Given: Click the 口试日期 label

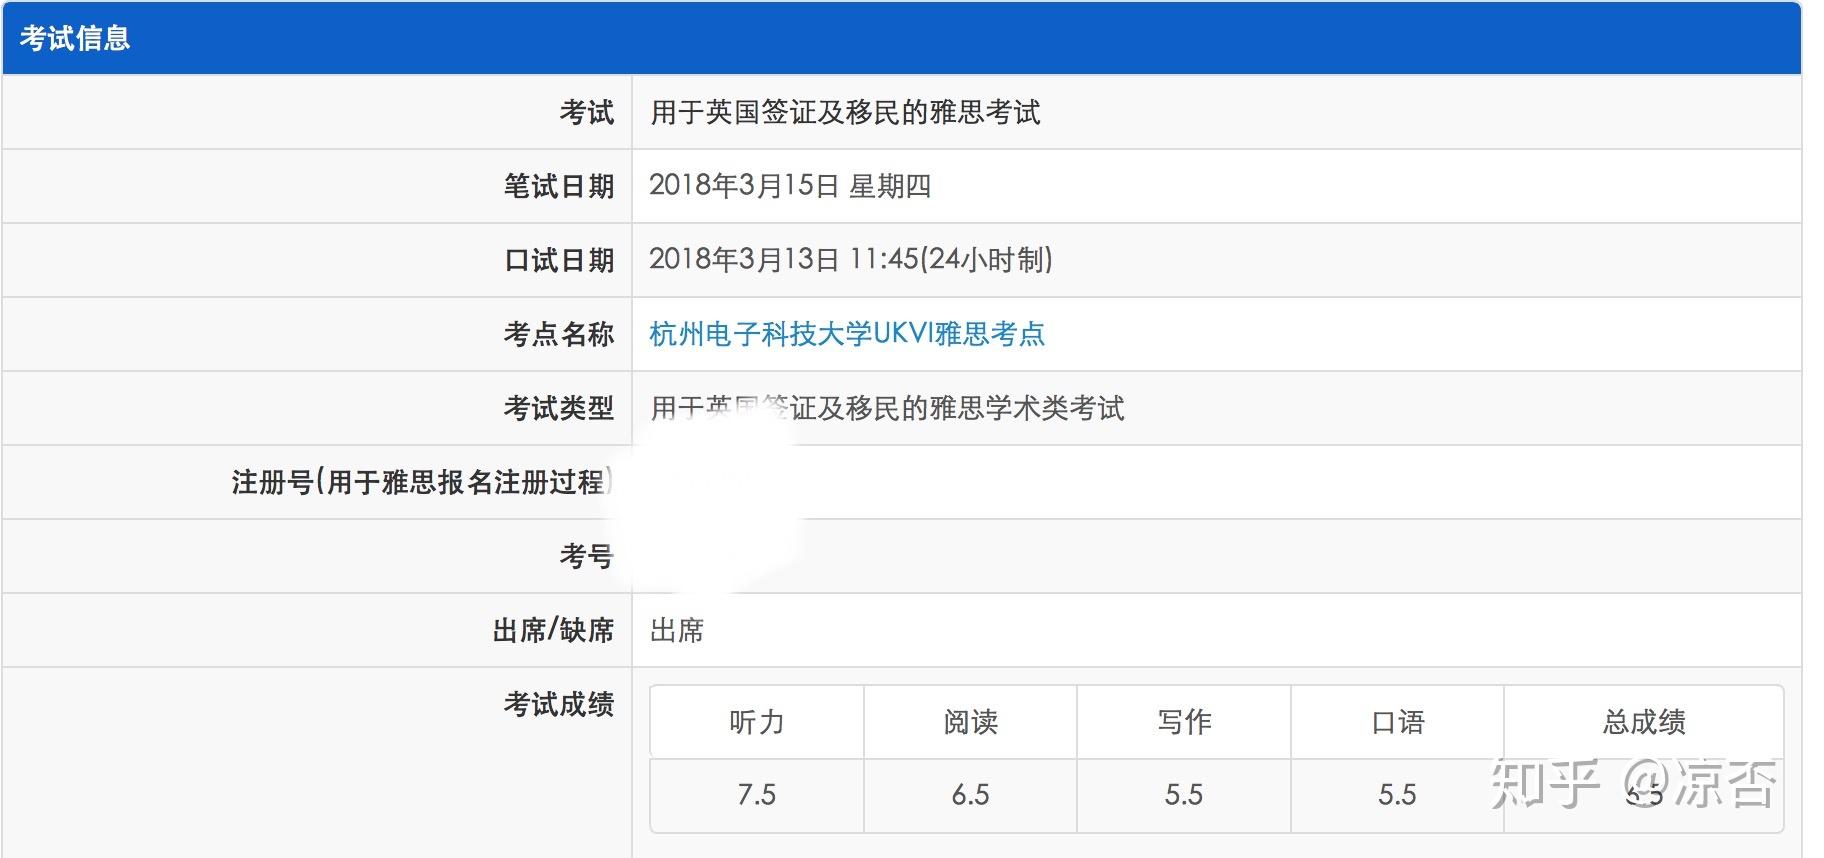Looking at the screenshot, I should point(558,260).
